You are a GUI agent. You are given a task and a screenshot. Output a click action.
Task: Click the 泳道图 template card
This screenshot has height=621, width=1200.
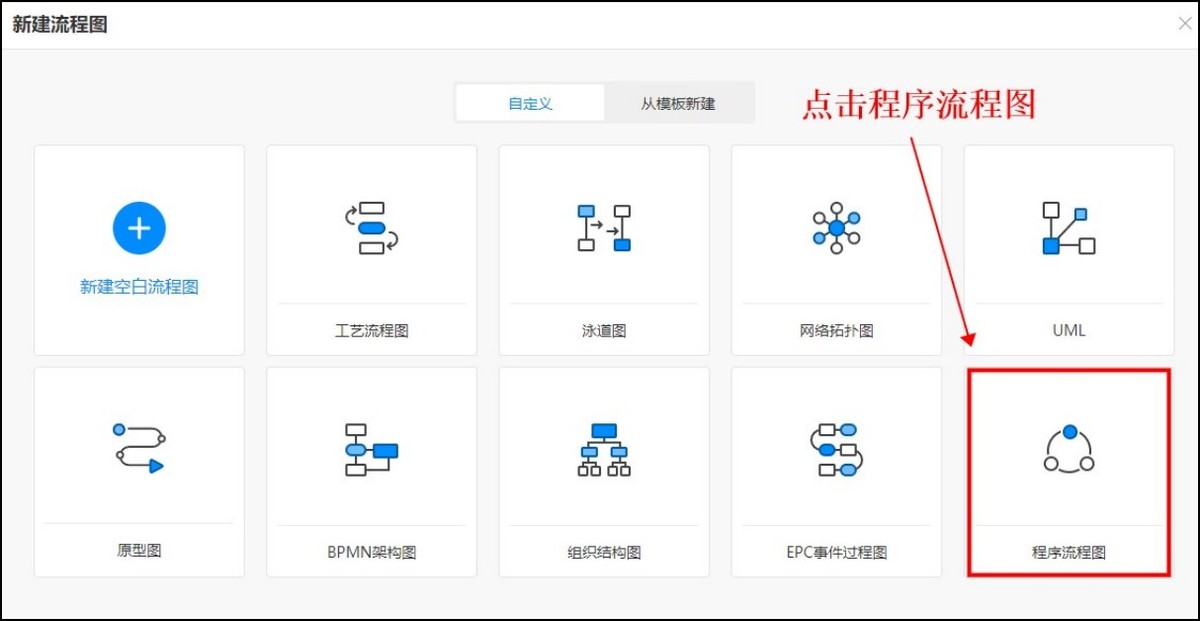(x=603, y=248)
